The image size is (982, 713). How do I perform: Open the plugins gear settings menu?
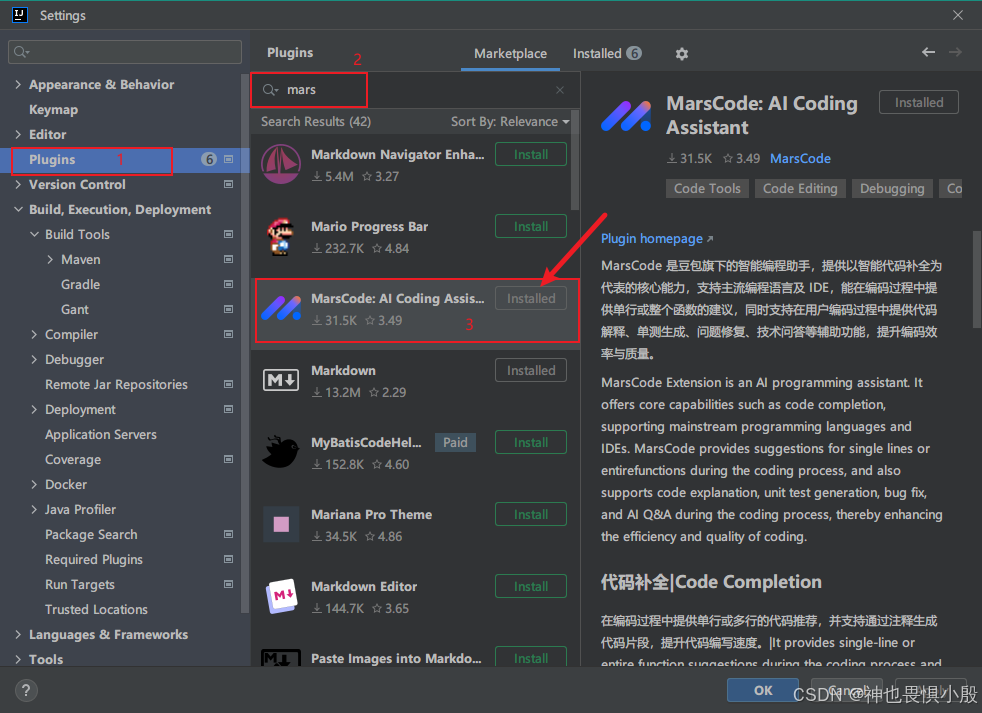click(681, 54)
